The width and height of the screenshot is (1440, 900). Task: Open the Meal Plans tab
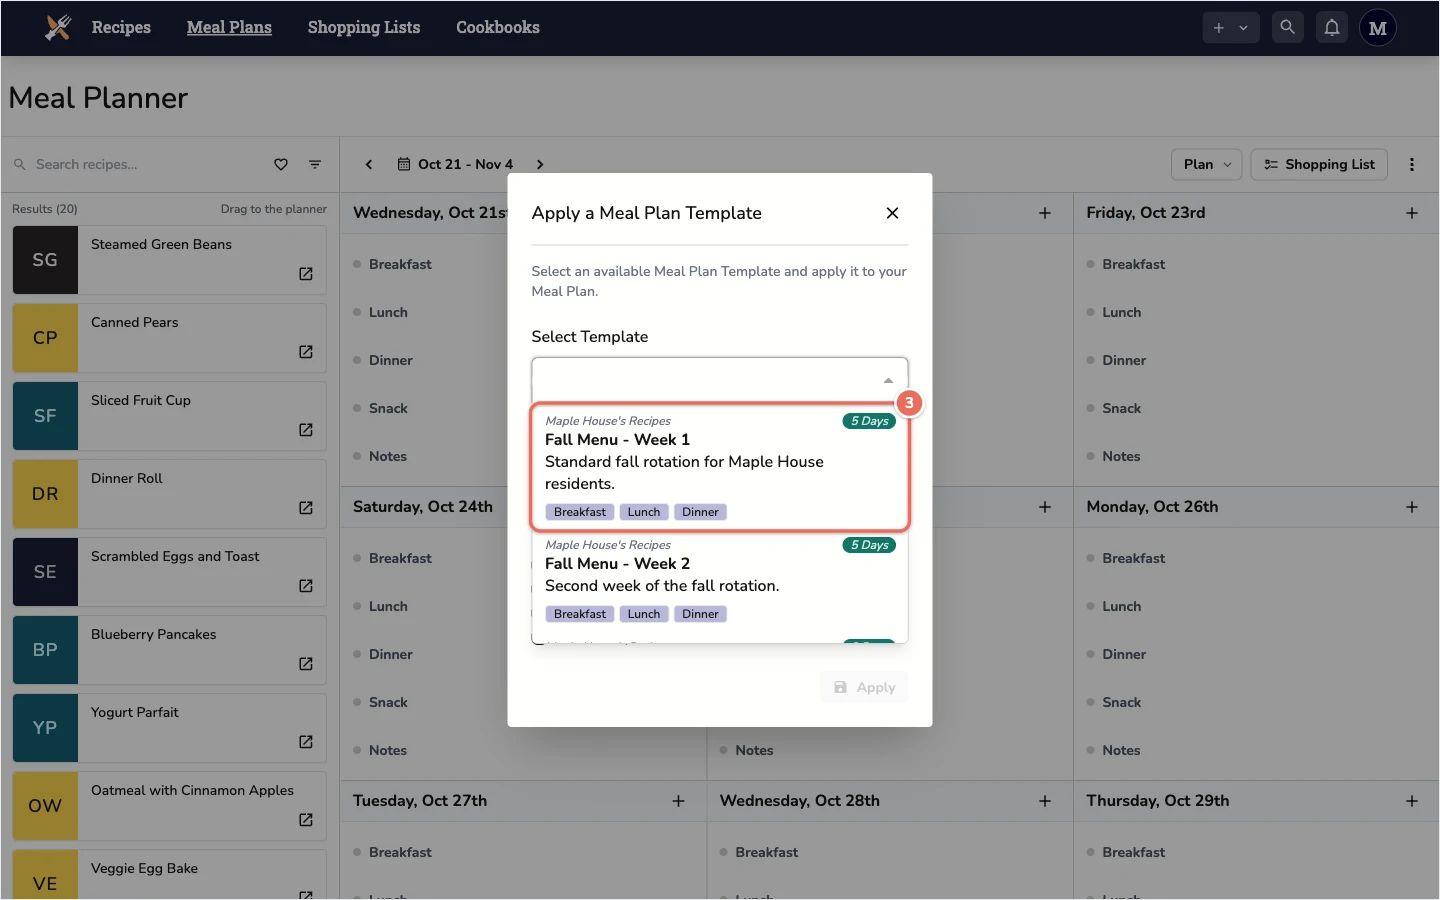pos(229,28)
